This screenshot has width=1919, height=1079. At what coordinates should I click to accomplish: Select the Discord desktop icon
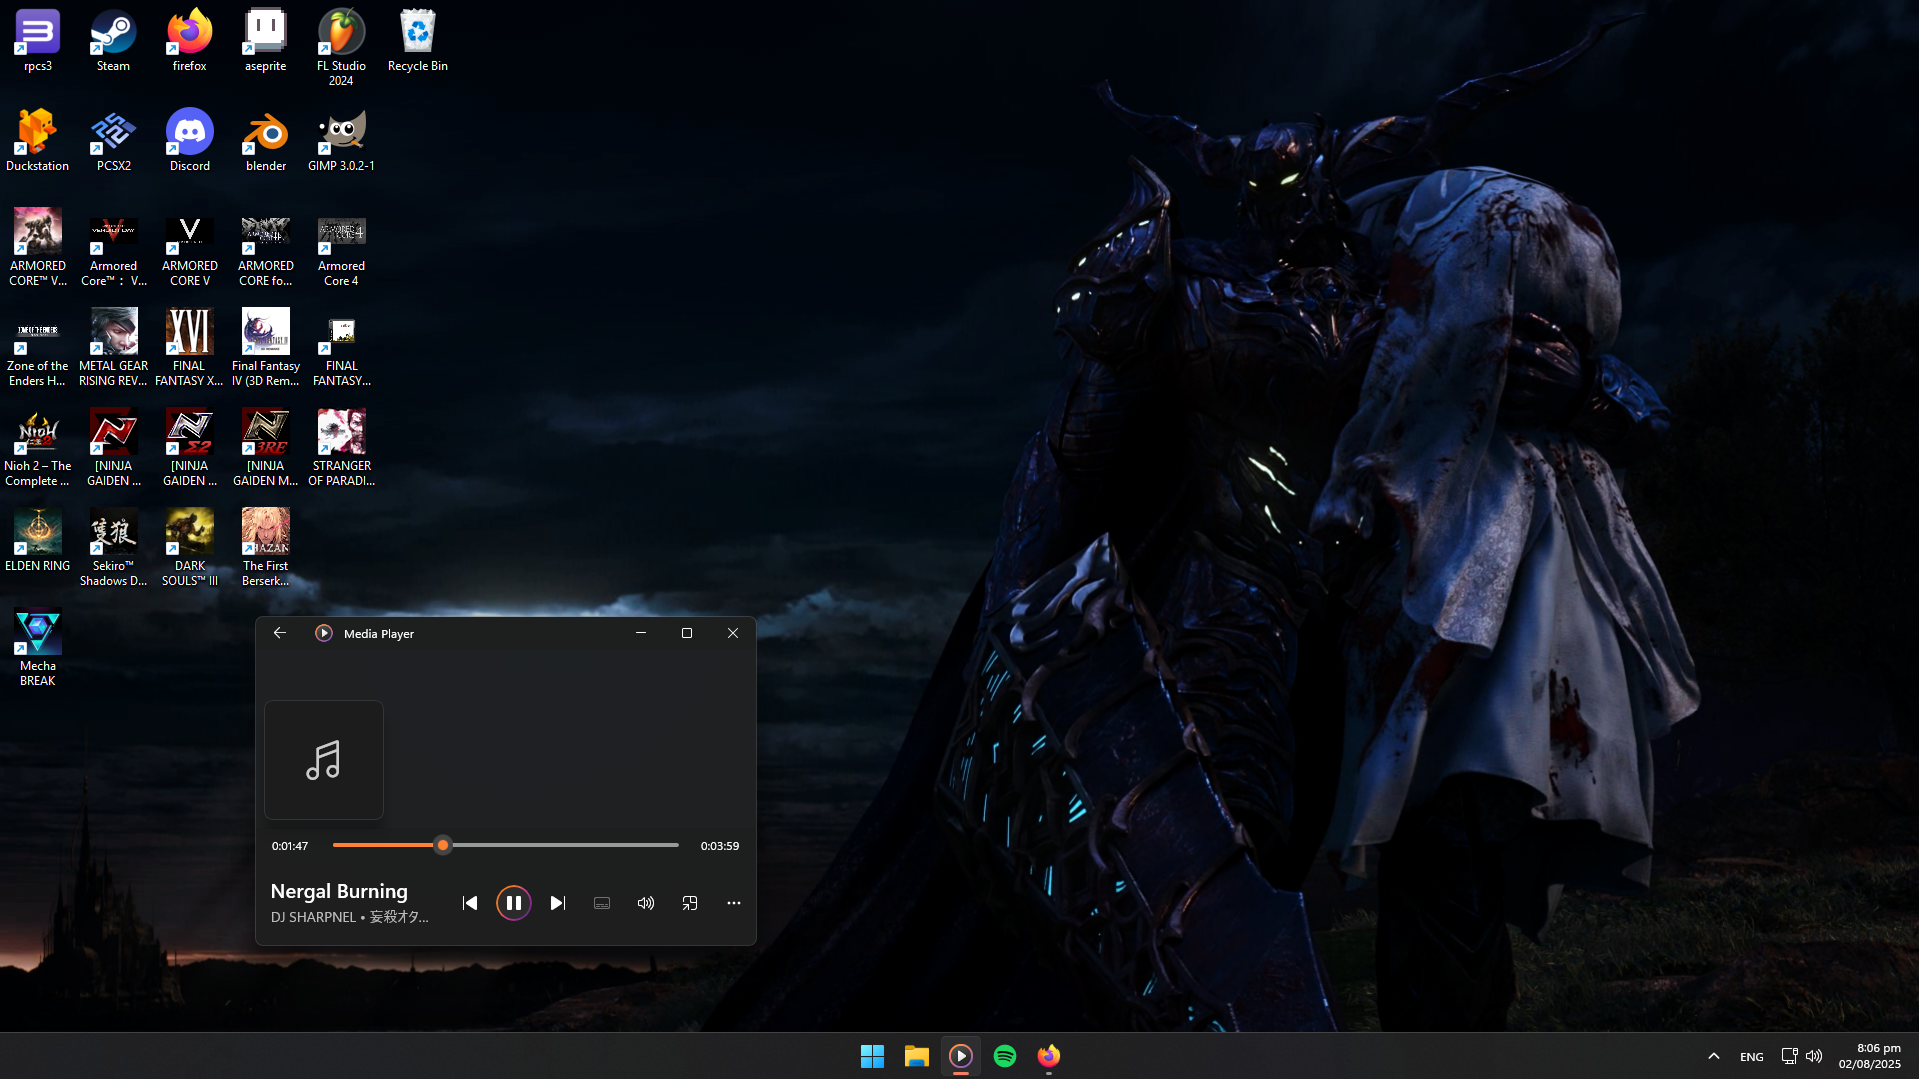point(189,141)
